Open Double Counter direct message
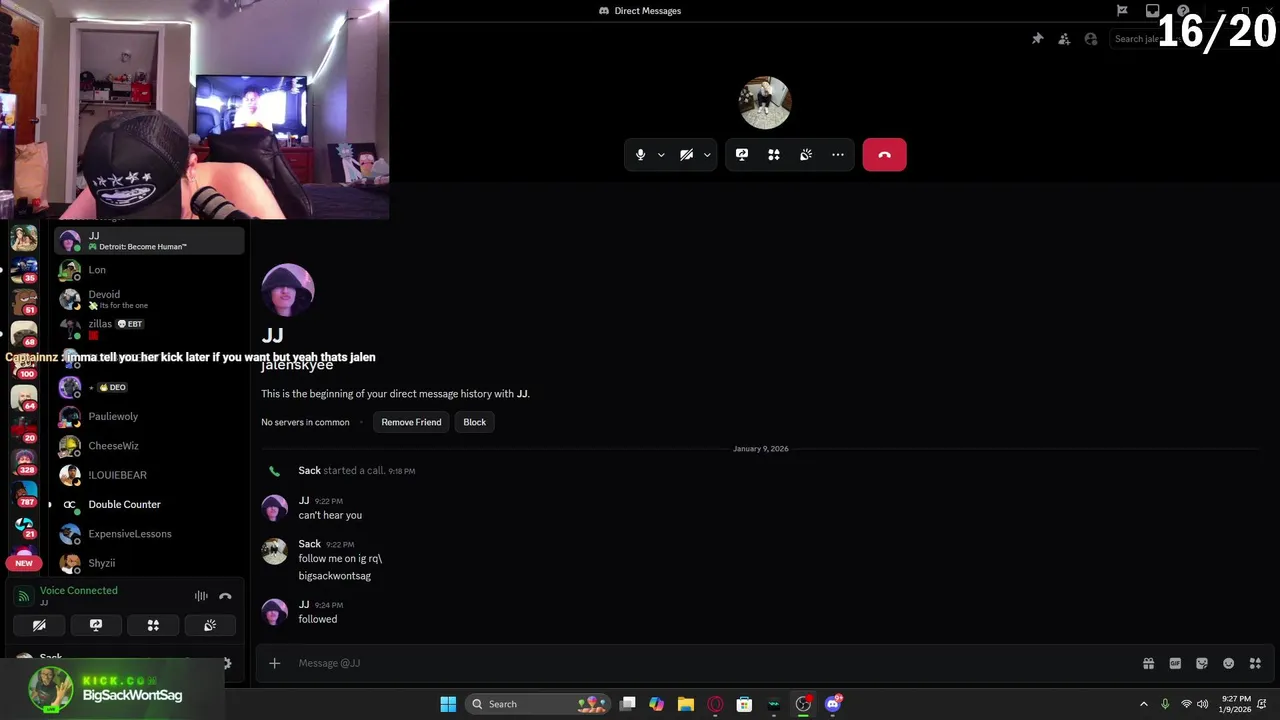The width and height of the screenshot is (1280, 720). (x=149, y=504)
